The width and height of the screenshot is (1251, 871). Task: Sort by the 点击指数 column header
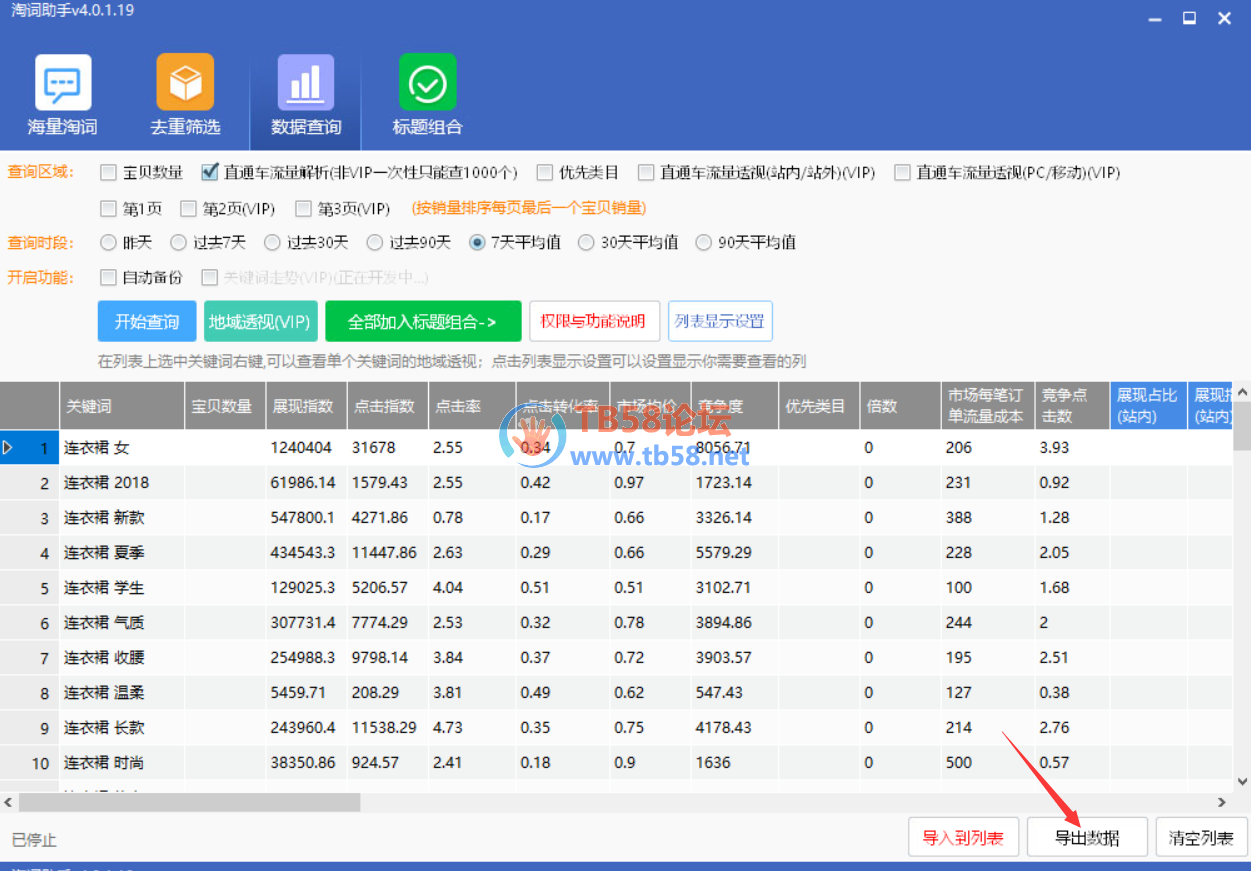pos(388,406)
